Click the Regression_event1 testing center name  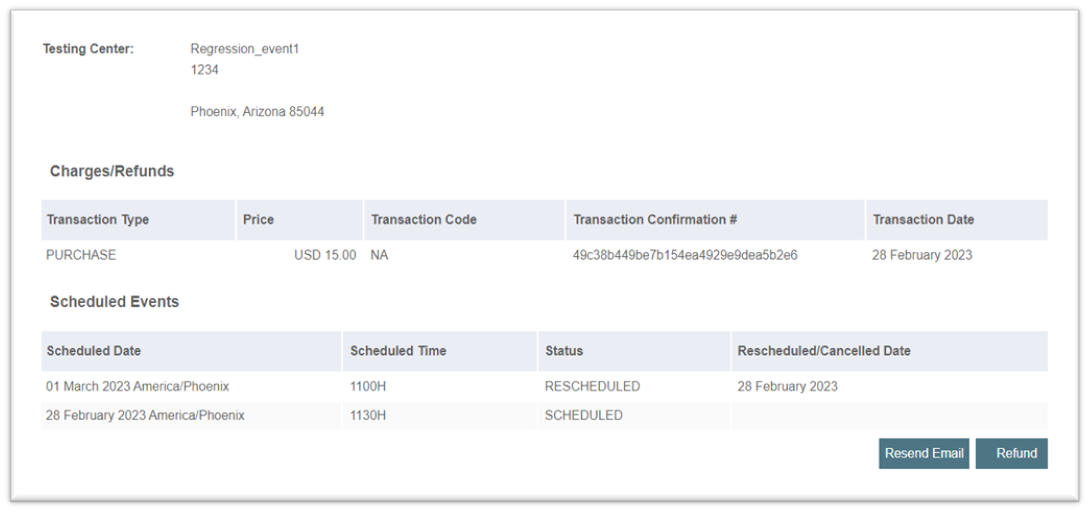tap(244, 49)
